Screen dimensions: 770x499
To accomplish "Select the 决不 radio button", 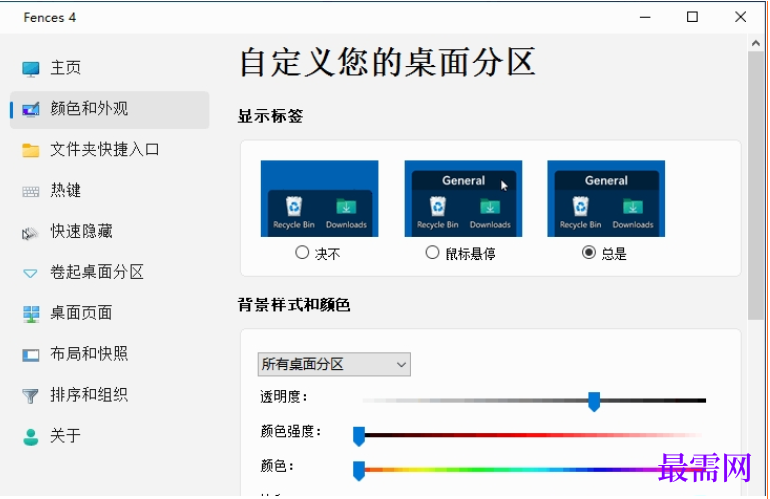I will click(302, 252).
